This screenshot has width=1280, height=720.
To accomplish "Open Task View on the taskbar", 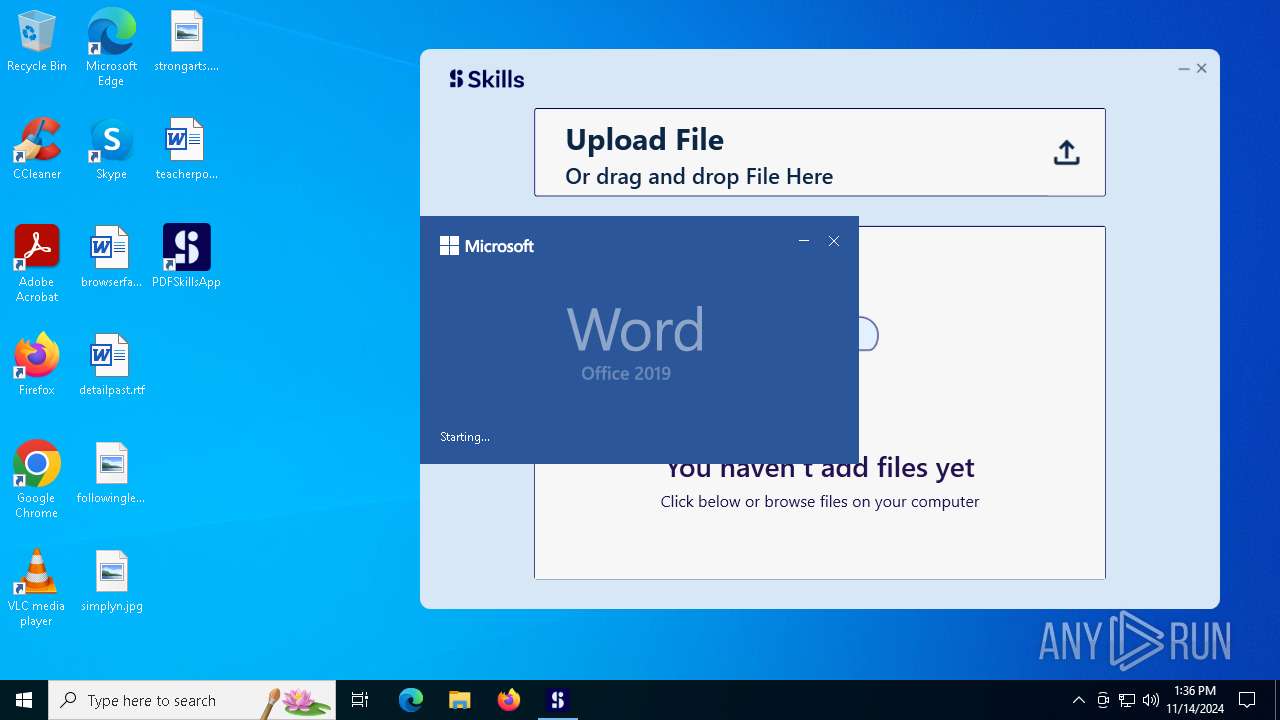I will (x=360, y=700).
